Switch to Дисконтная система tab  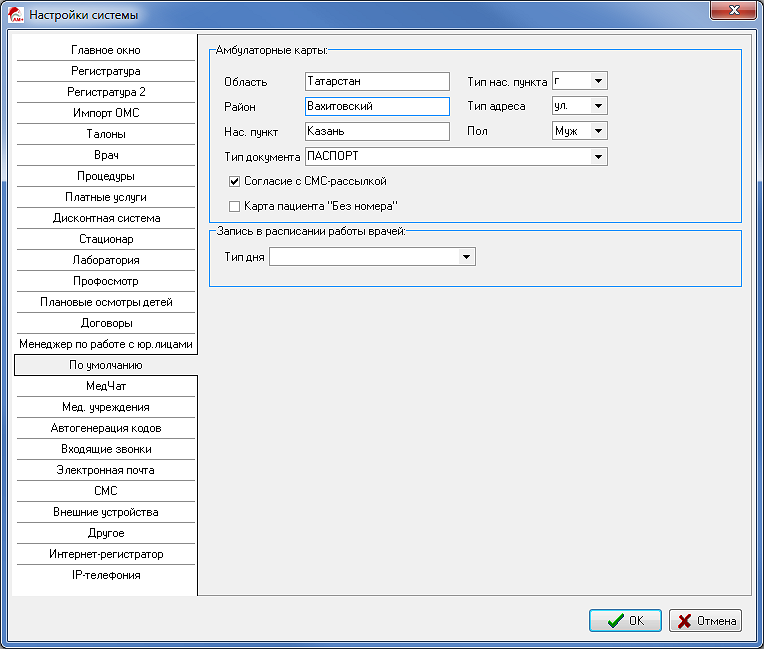coord(106,218)
